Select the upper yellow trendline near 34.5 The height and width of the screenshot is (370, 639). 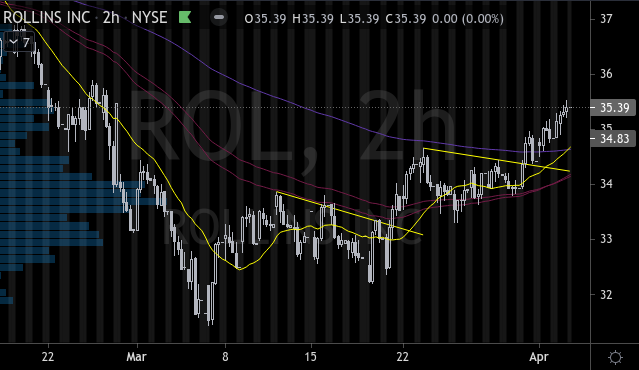point(496,160)
